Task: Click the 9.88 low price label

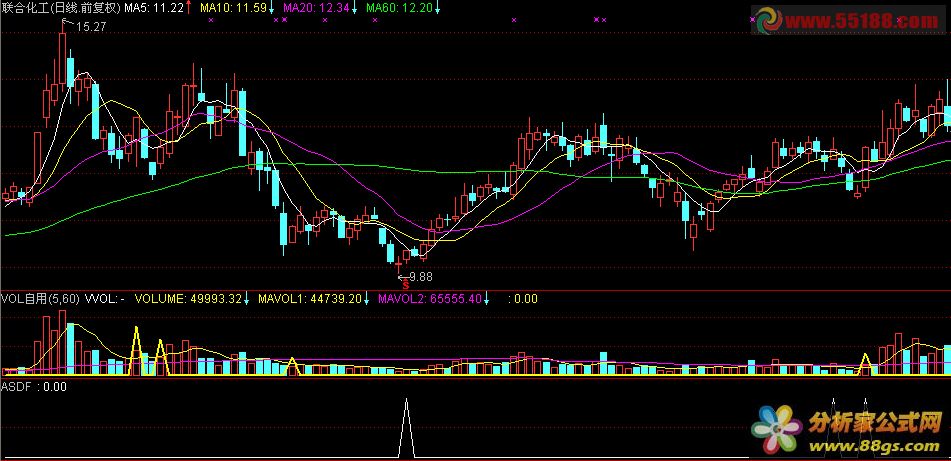Action: click(422, 277)
